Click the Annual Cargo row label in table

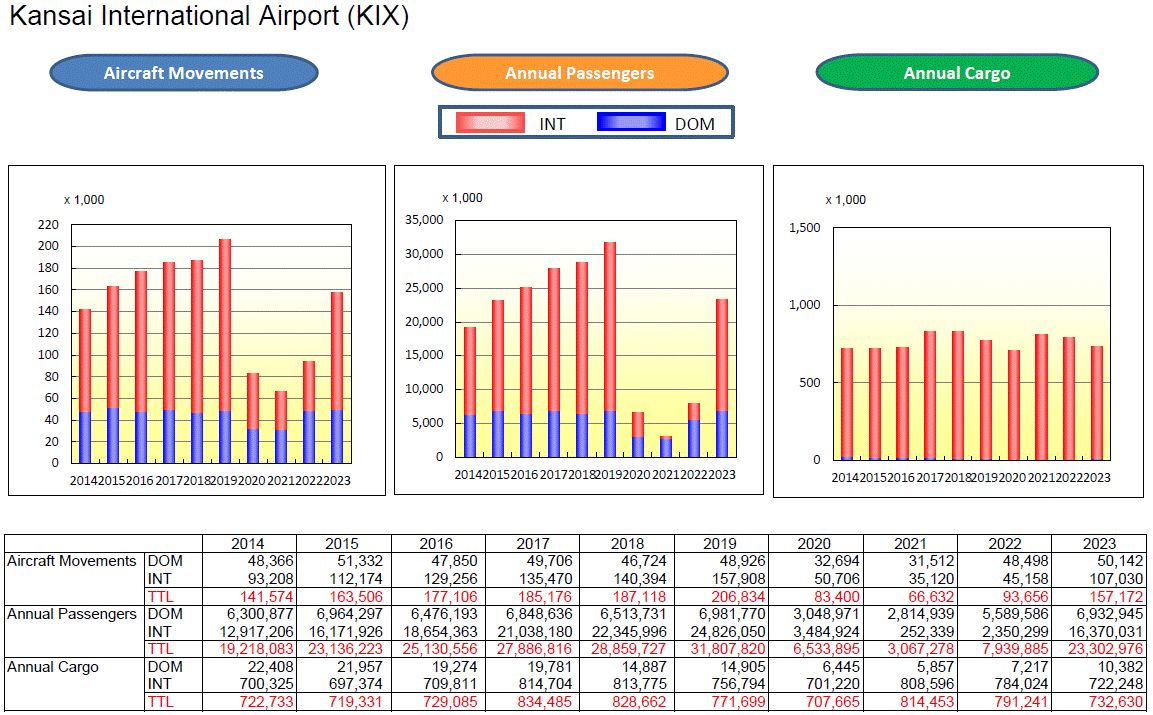(53, 667)
